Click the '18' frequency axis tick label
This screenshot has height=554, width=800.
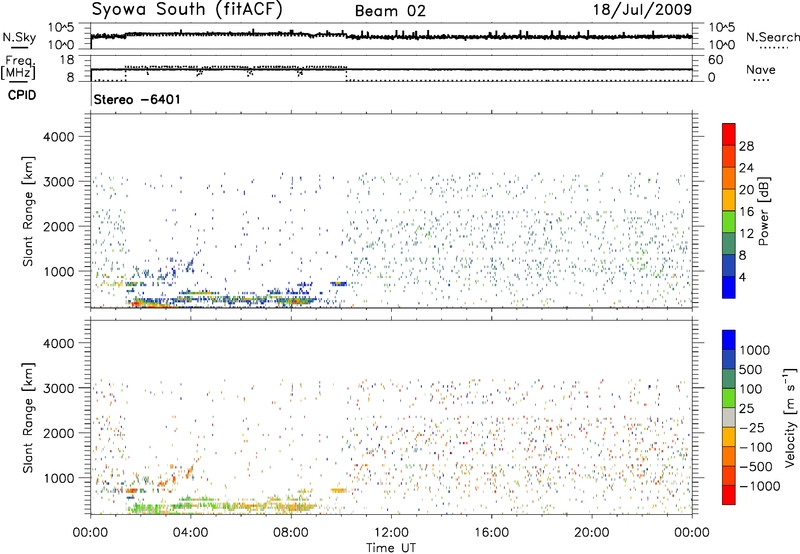click(x=67, y=60)
